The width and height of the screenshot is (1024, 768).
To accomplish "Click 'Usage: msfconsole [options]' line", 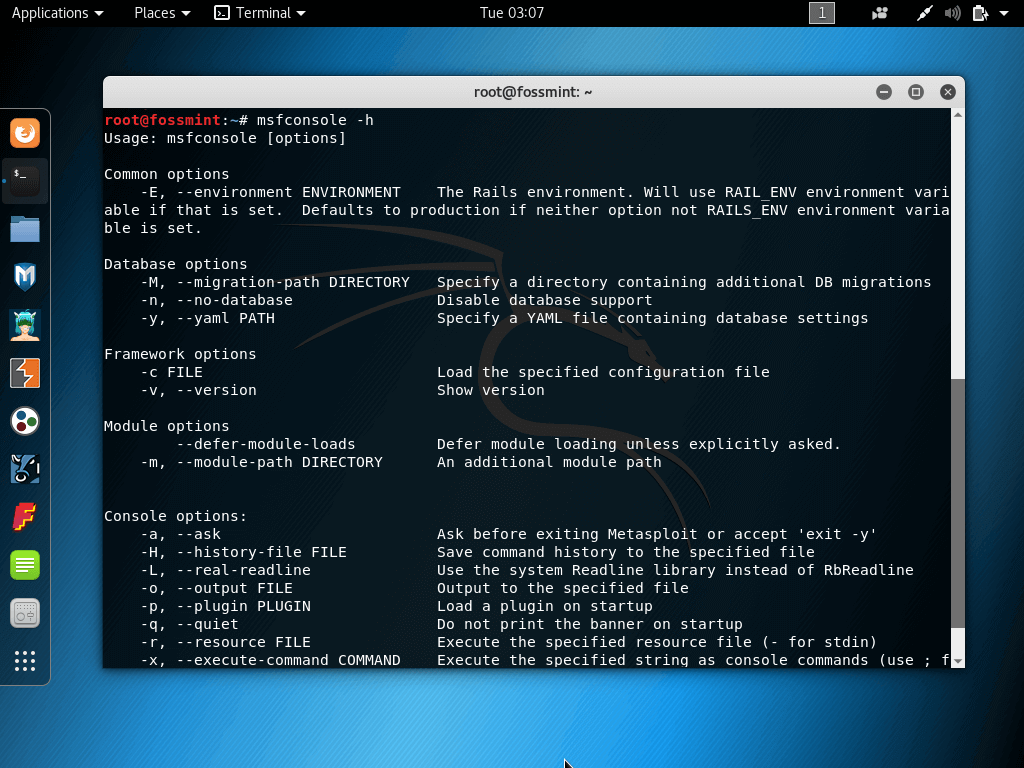I will pos(225,138).
